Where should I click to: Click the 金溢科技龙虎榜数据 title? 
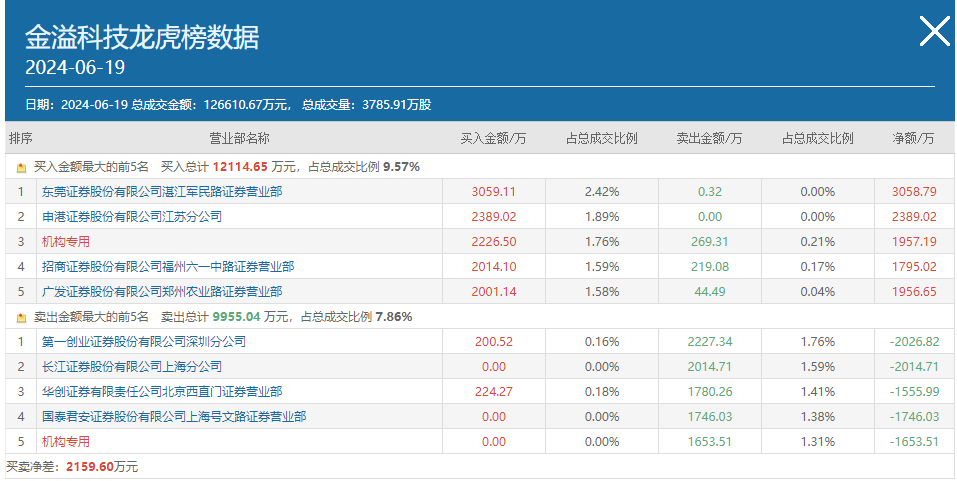pos(142,37)
